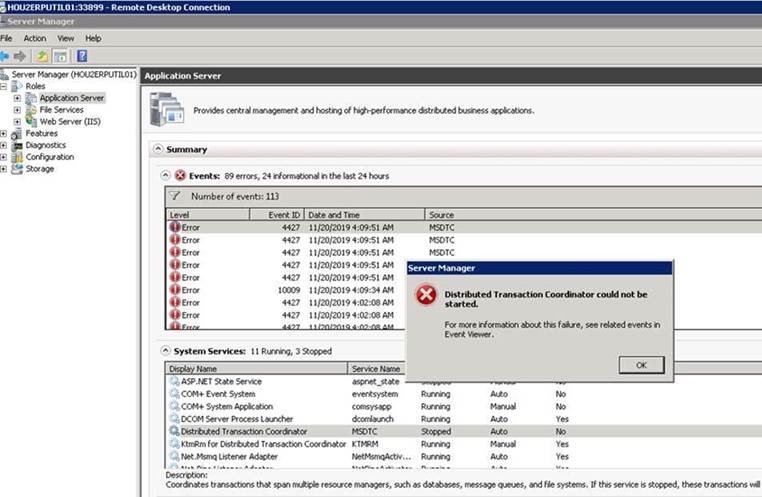Click the gear icon beside COM+ Event System
The image size is (762, 497).
click(174, 394)
